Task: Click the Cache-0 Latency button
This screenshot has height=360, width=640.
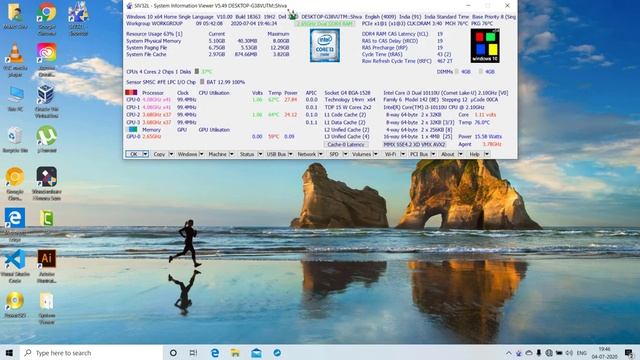Action: [x=346, y=144]
